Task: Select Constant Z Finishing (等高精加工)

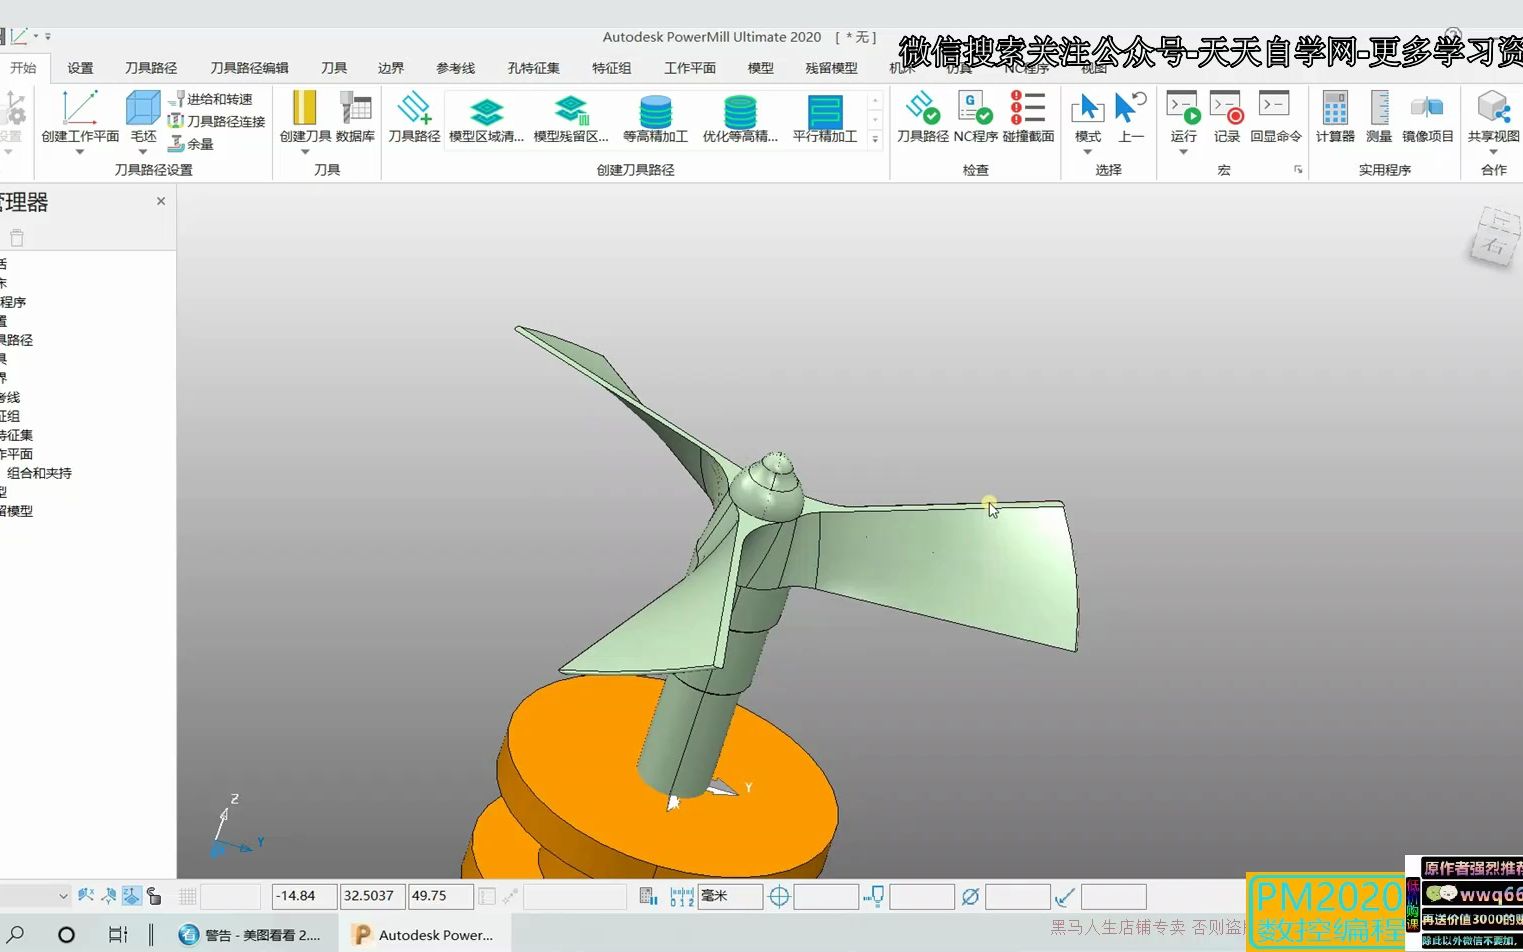Action: pyautogui.click(x=655, y=118)
